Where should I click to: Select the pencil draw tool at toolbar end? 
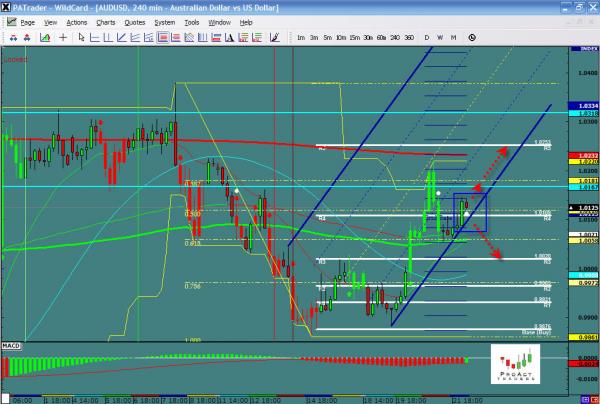pyautogui.click(x=272, y=37)
